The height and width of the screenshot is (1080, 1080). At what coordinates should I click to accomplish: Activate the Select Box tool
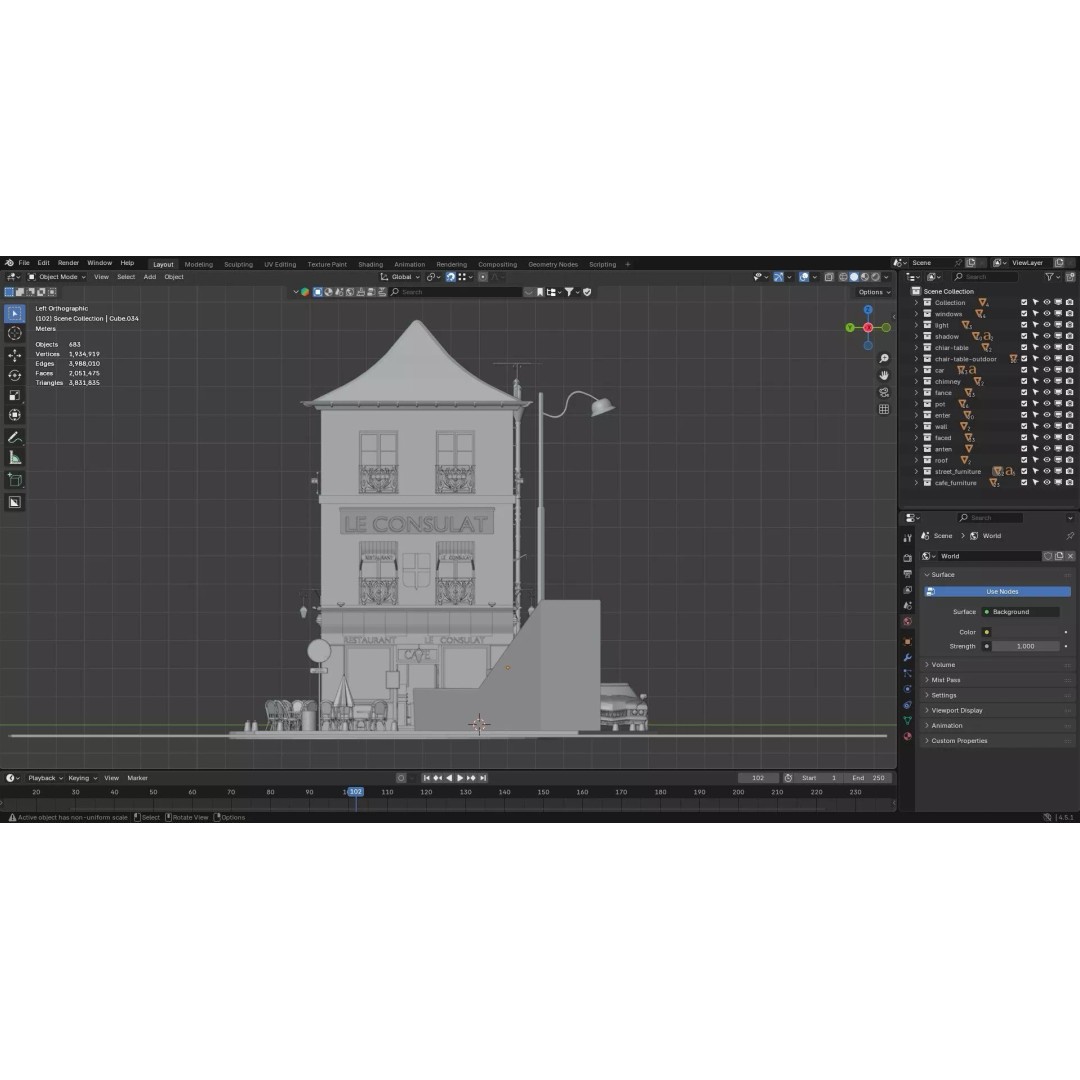click(x=14, y=313)
